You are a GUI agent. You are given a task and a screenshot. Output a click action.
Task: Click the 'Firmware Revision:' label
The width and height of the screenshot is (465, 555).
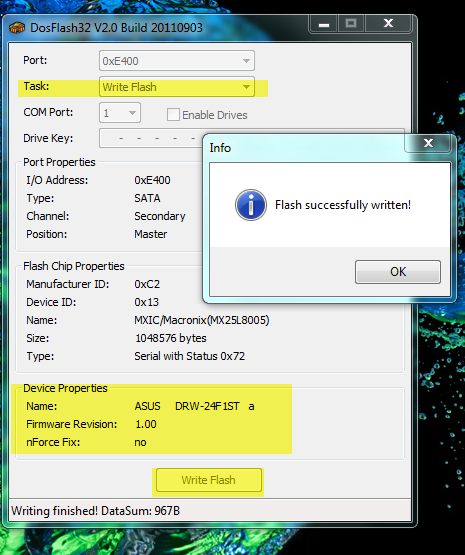pos(71,424)
